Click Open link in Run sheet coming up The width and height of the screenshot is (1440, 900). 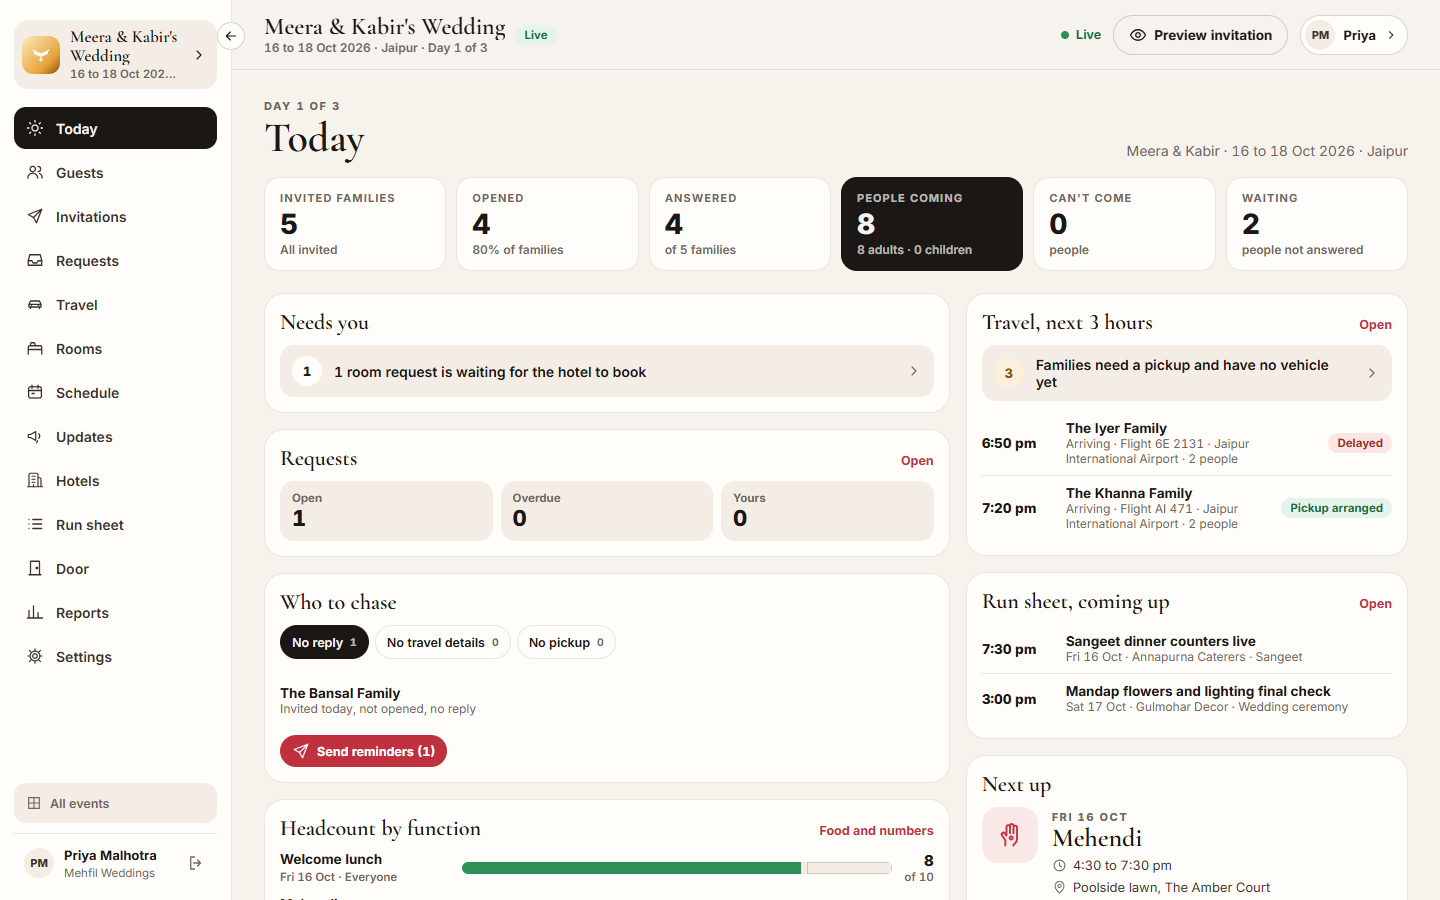pos(1375,604)
